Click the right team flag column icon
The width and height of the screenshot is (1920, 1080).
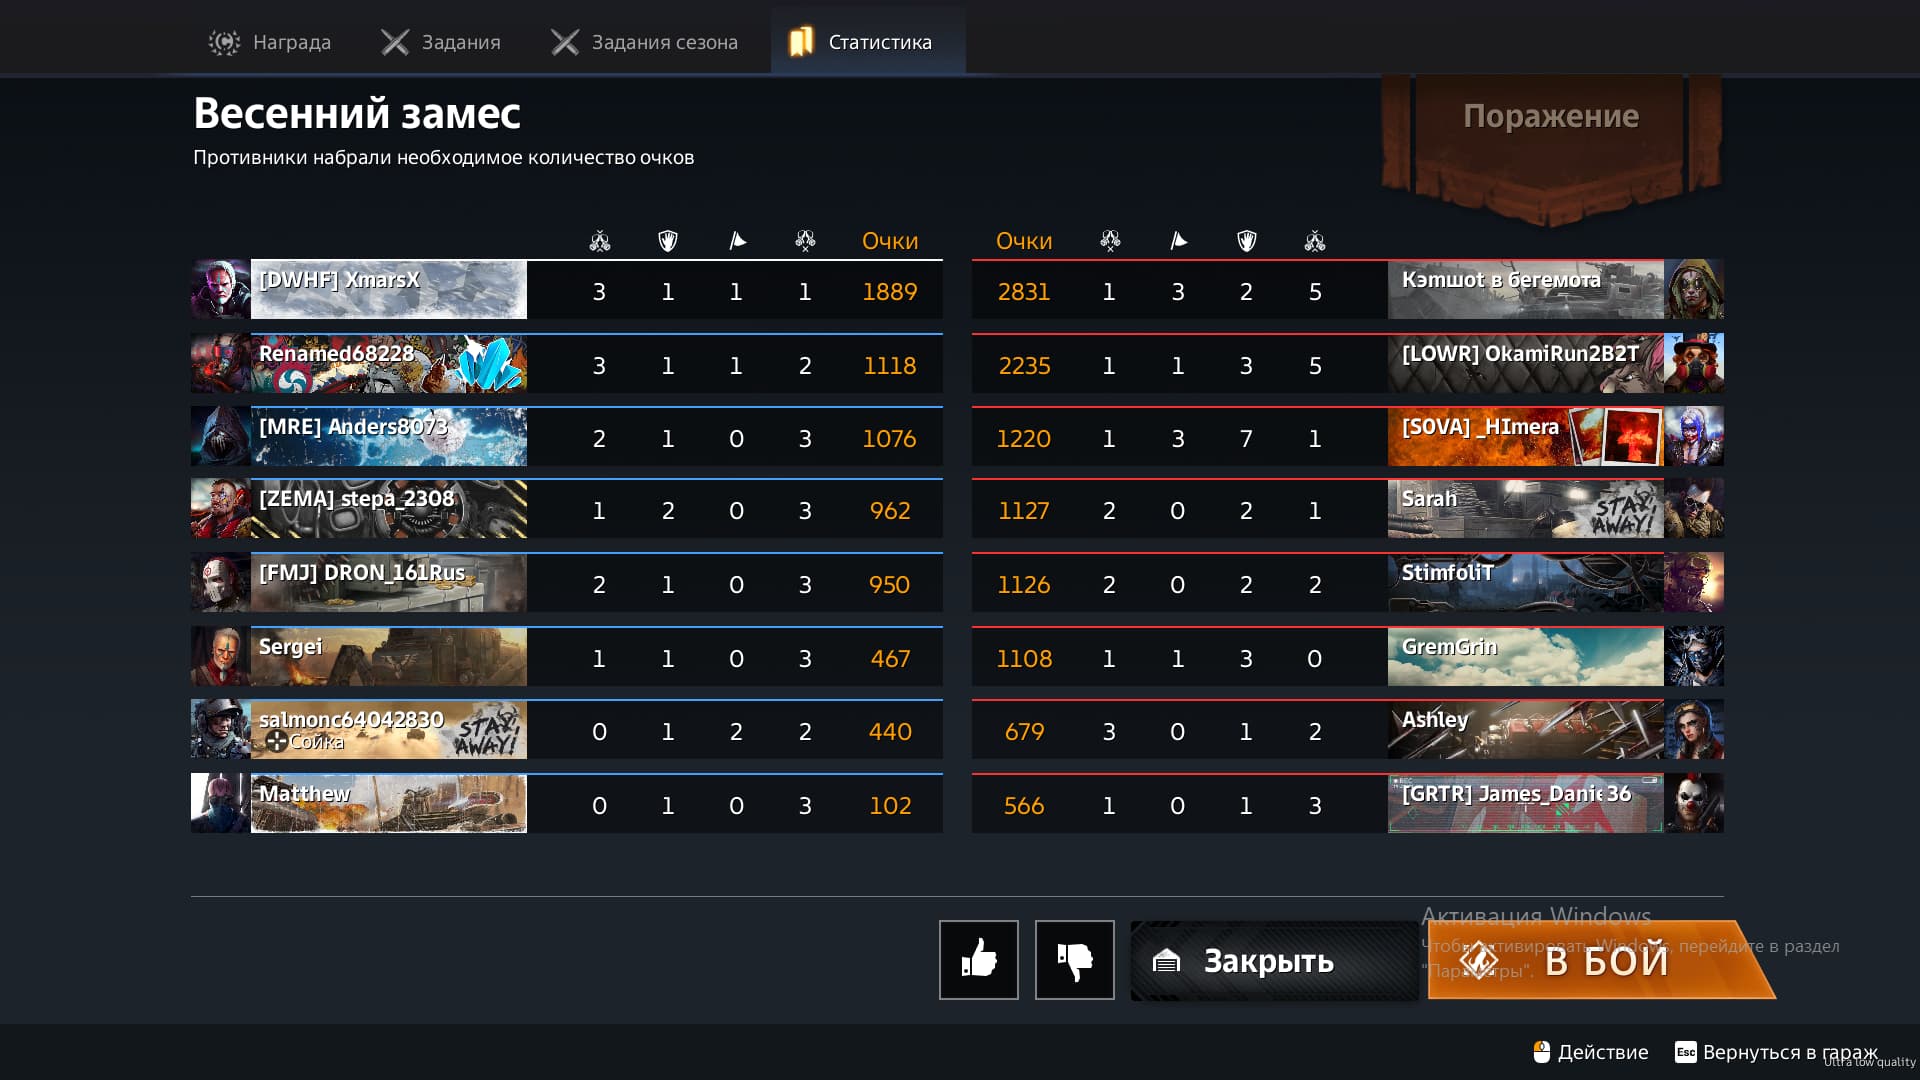(x=1178, y=241)
